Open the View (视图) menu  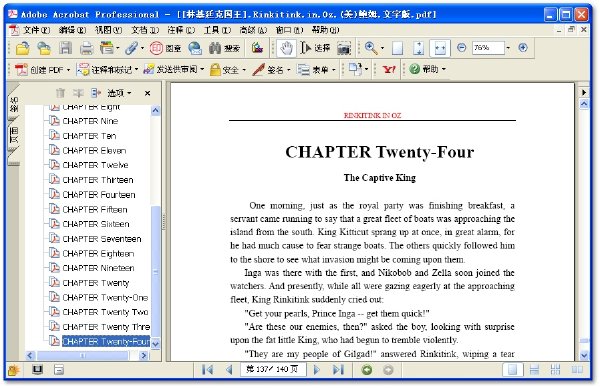coord(108,30)
